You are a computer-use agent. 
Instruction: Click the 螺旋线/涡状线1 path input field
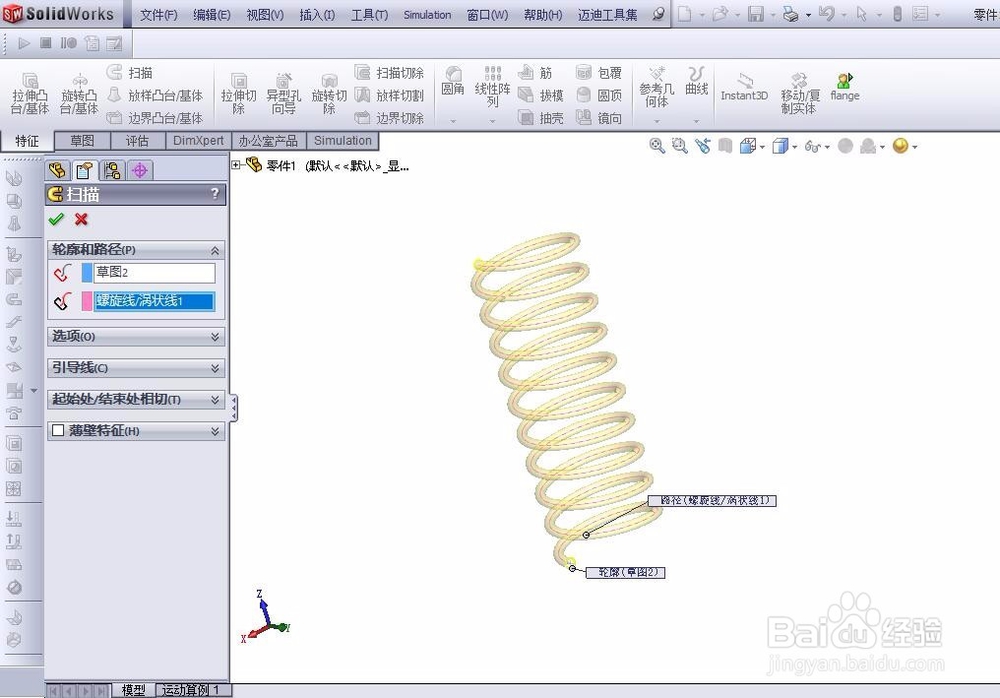point(155,301)
